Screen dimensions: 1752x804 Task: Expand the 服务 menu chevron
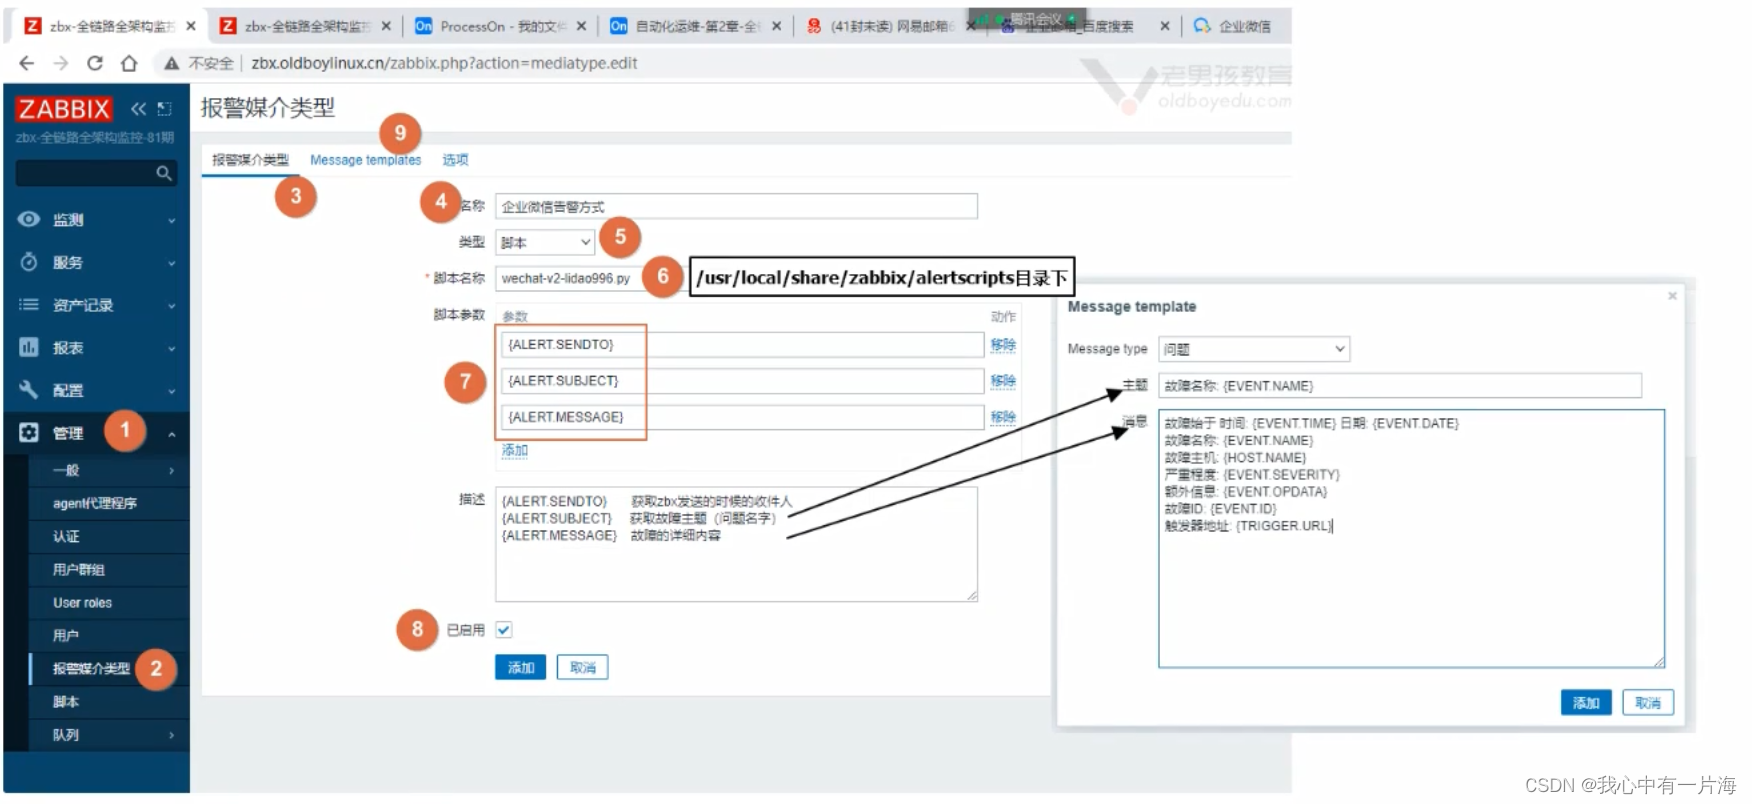coord(172,263)
